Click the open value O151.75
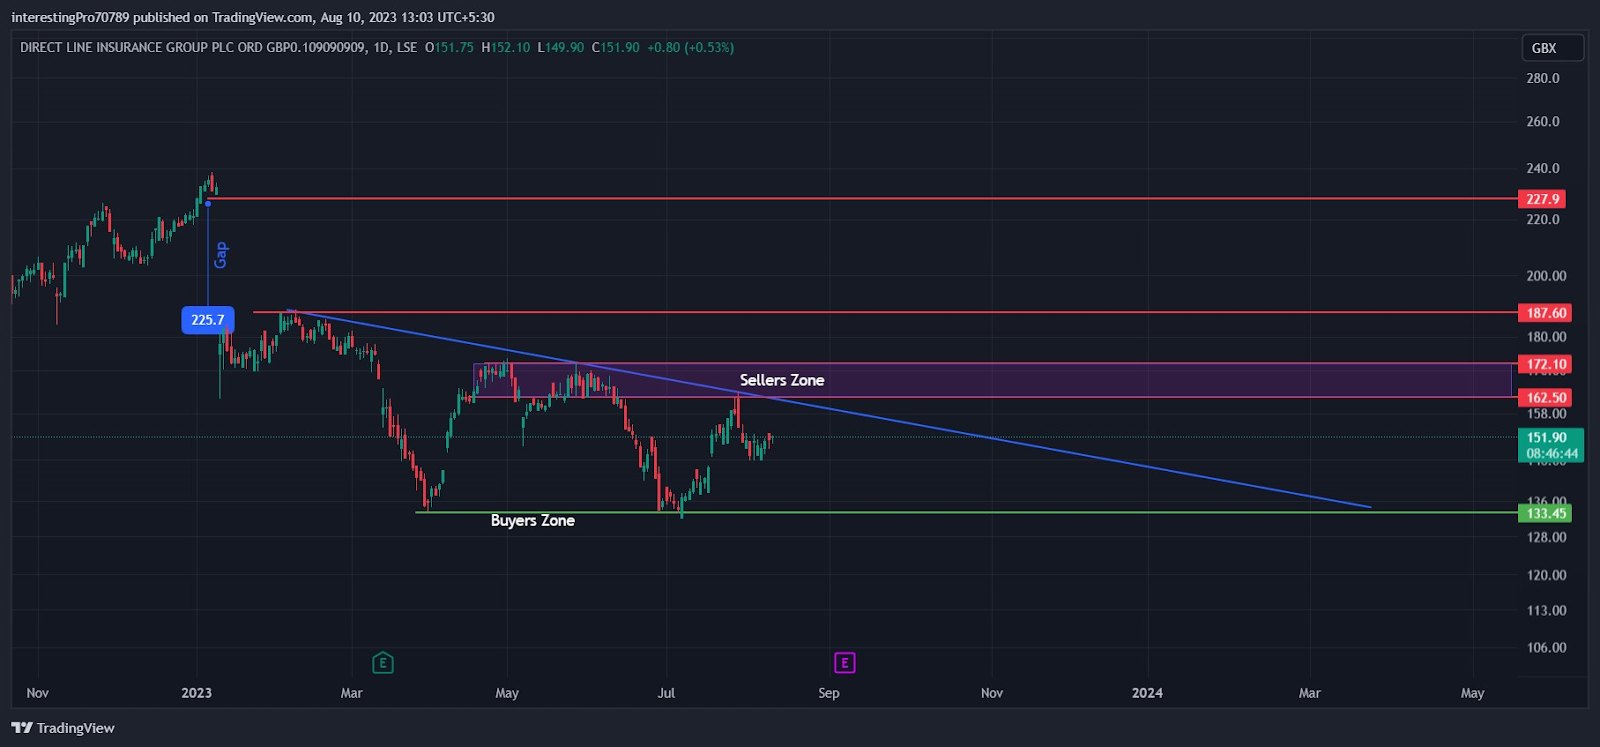1600x747 pixels. (450, 47)
